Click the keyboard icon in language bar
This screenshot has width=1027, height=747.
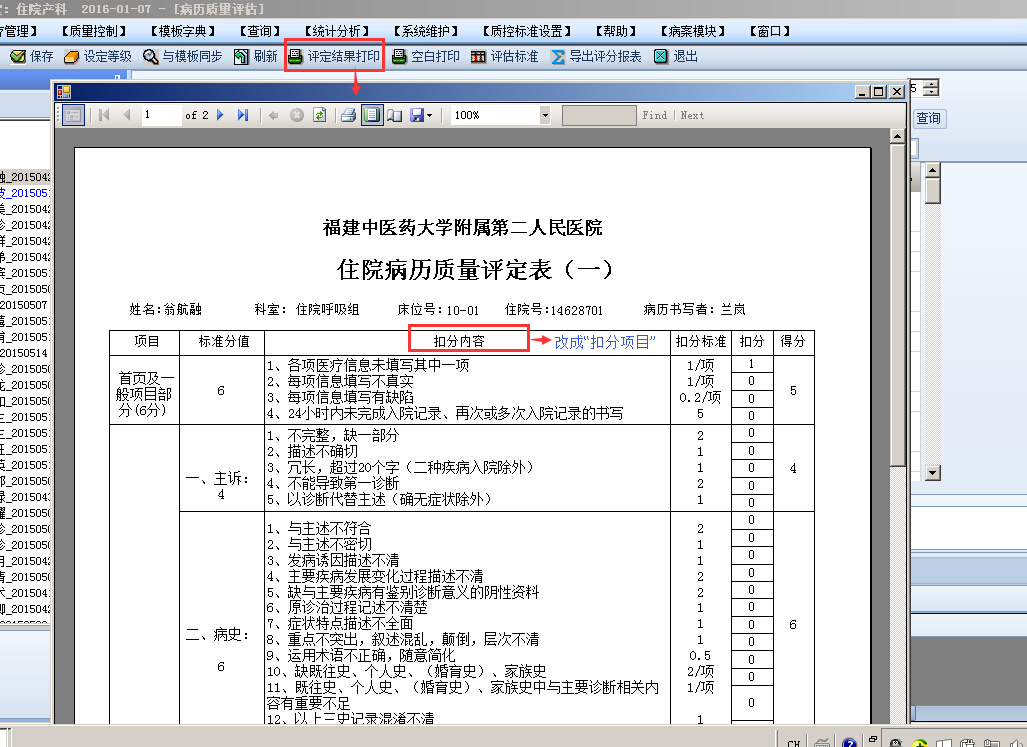(x=822, y=742)
